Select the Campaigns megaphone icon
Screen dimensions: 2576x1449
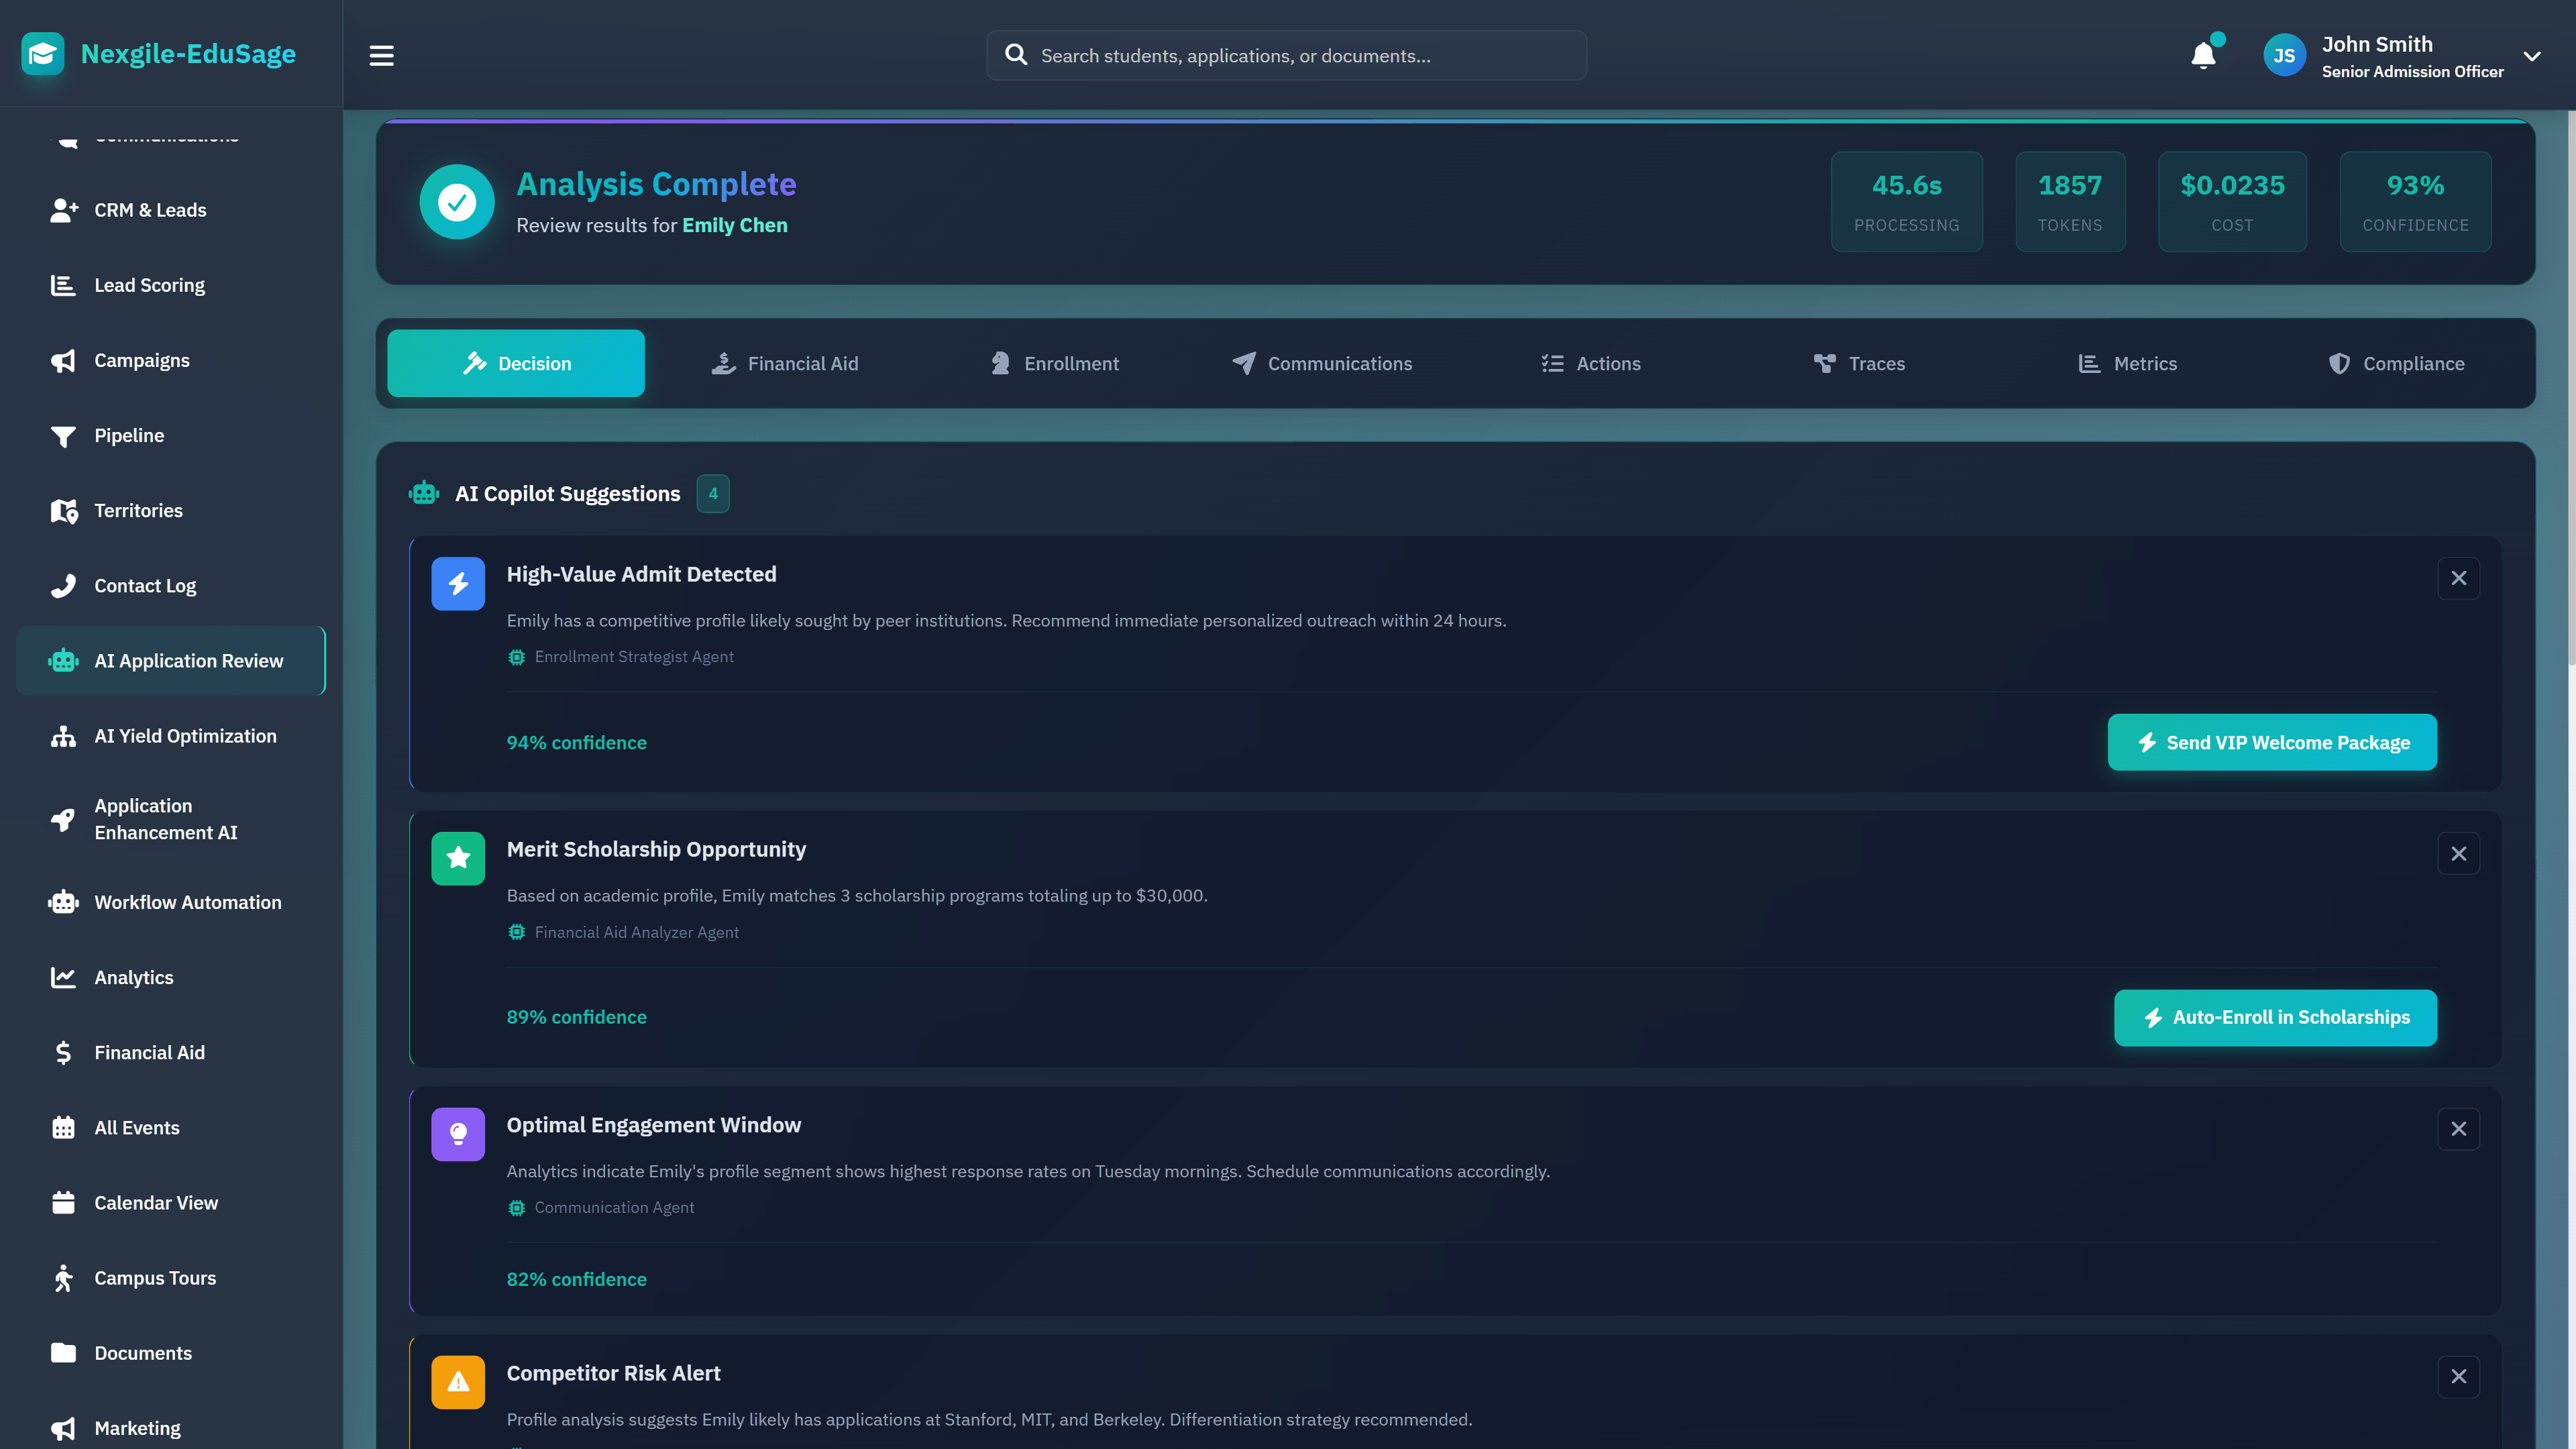[63, 360]
